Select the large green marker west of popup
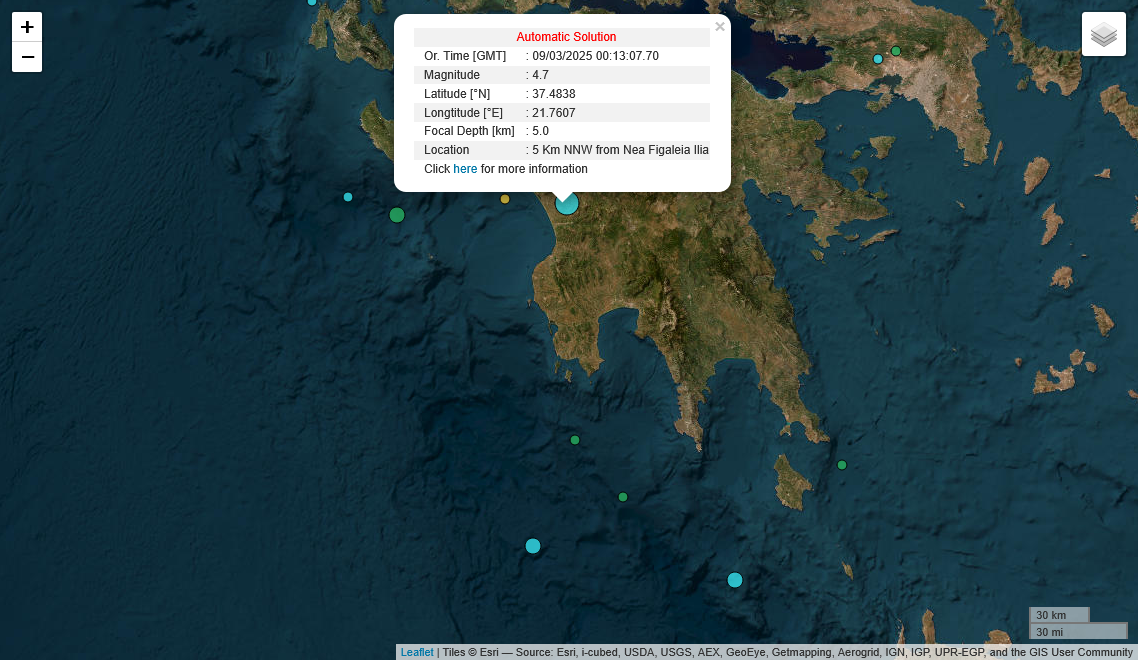The width and height of the screenshot is (1138, 660). [x=397, y=215]
